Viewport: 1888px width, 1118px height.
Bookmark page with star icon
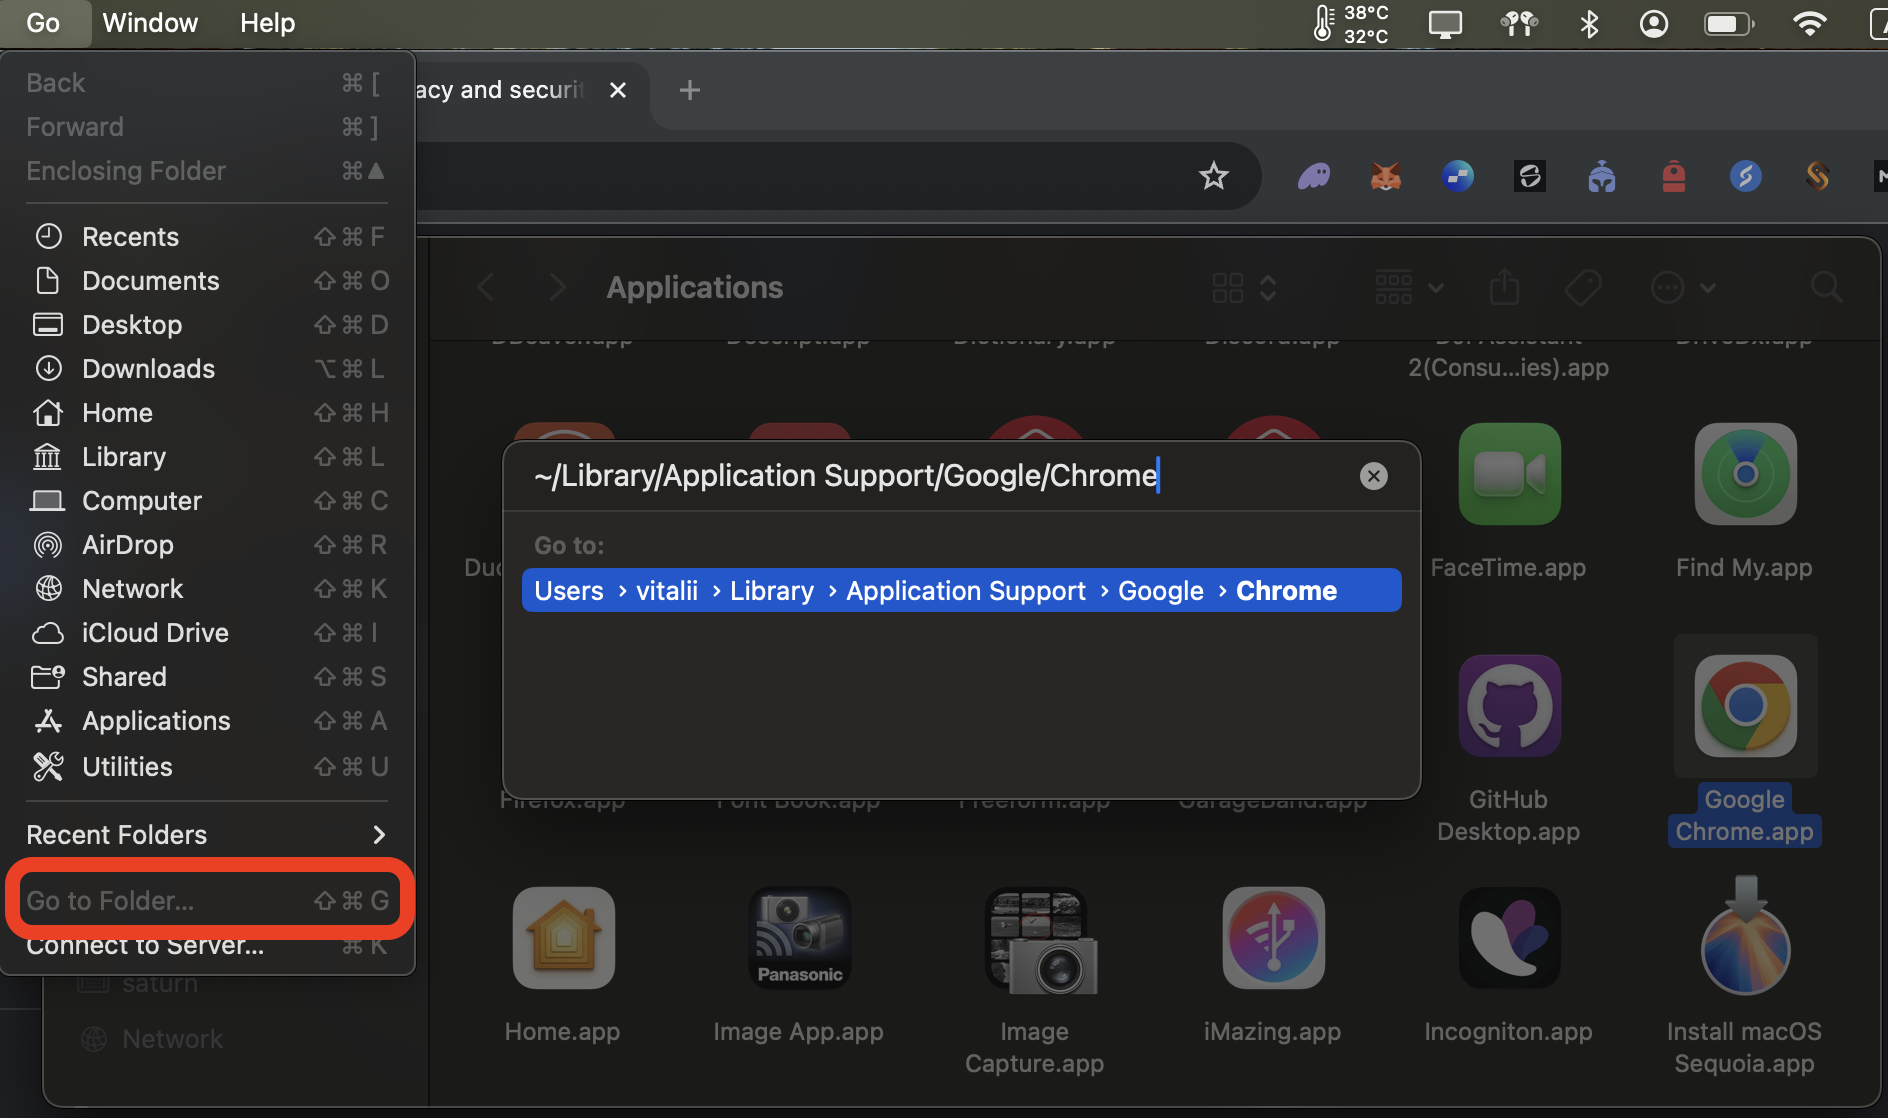(1213, 177)
